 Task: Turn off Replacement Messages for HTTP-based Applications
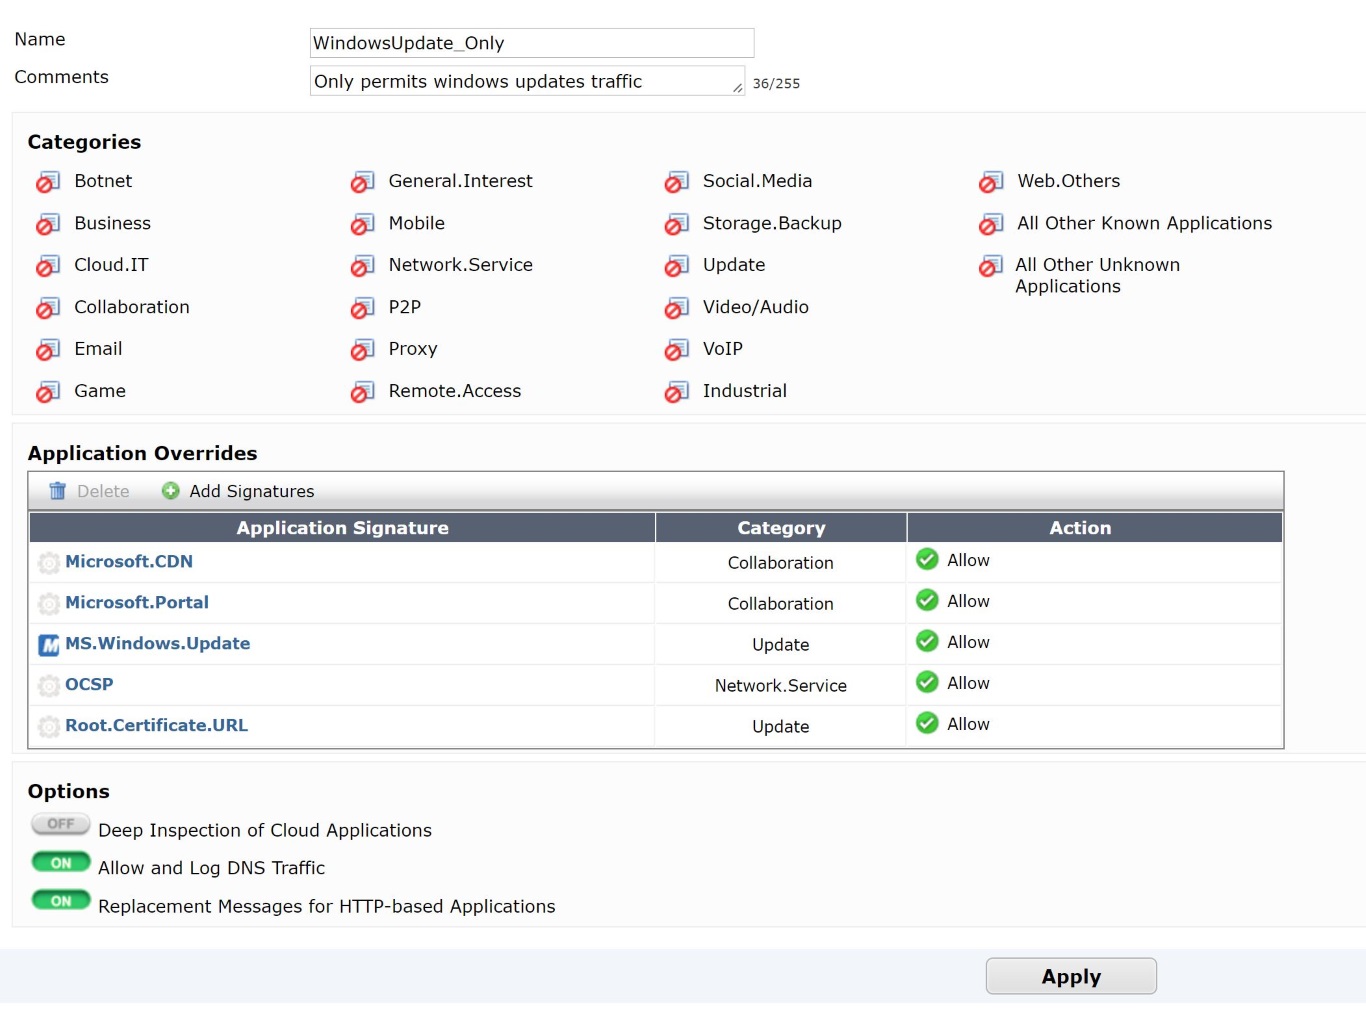coord(60,899)
